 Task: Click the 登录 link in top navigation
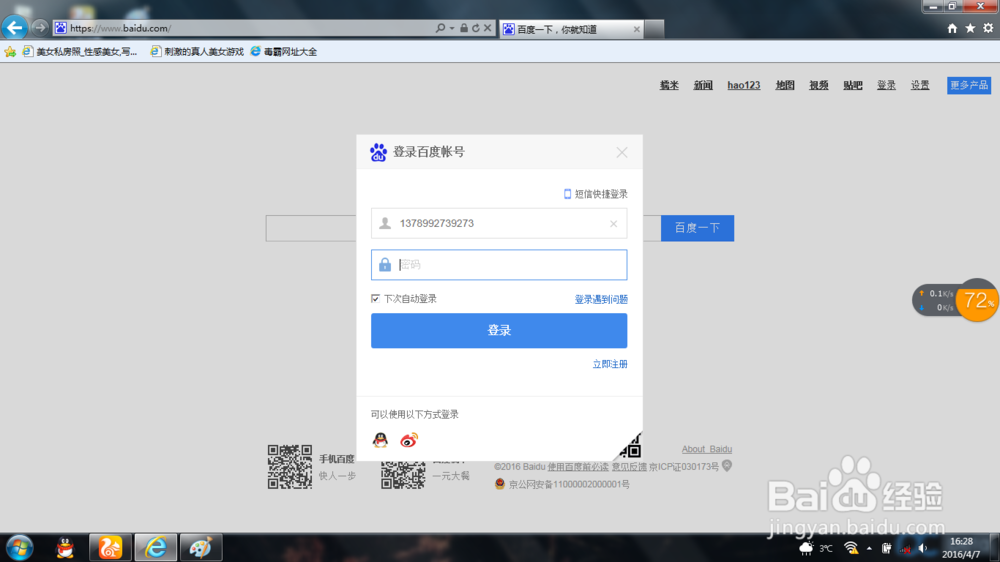tap(886, 85)
